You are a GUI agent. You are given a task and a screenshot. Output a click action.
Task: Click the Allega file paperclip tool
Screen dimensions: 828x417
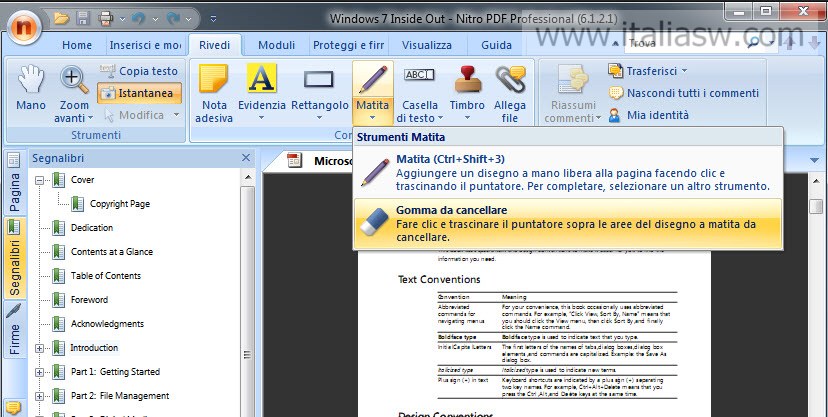pos(510,94)
